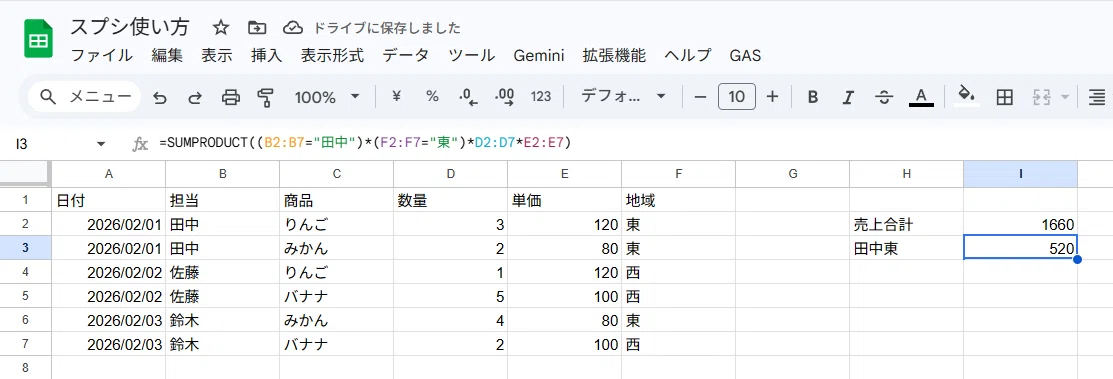This screenshot has width=1113, height=379.
Task: Open the 編集 menu
Action: [167, 56]
